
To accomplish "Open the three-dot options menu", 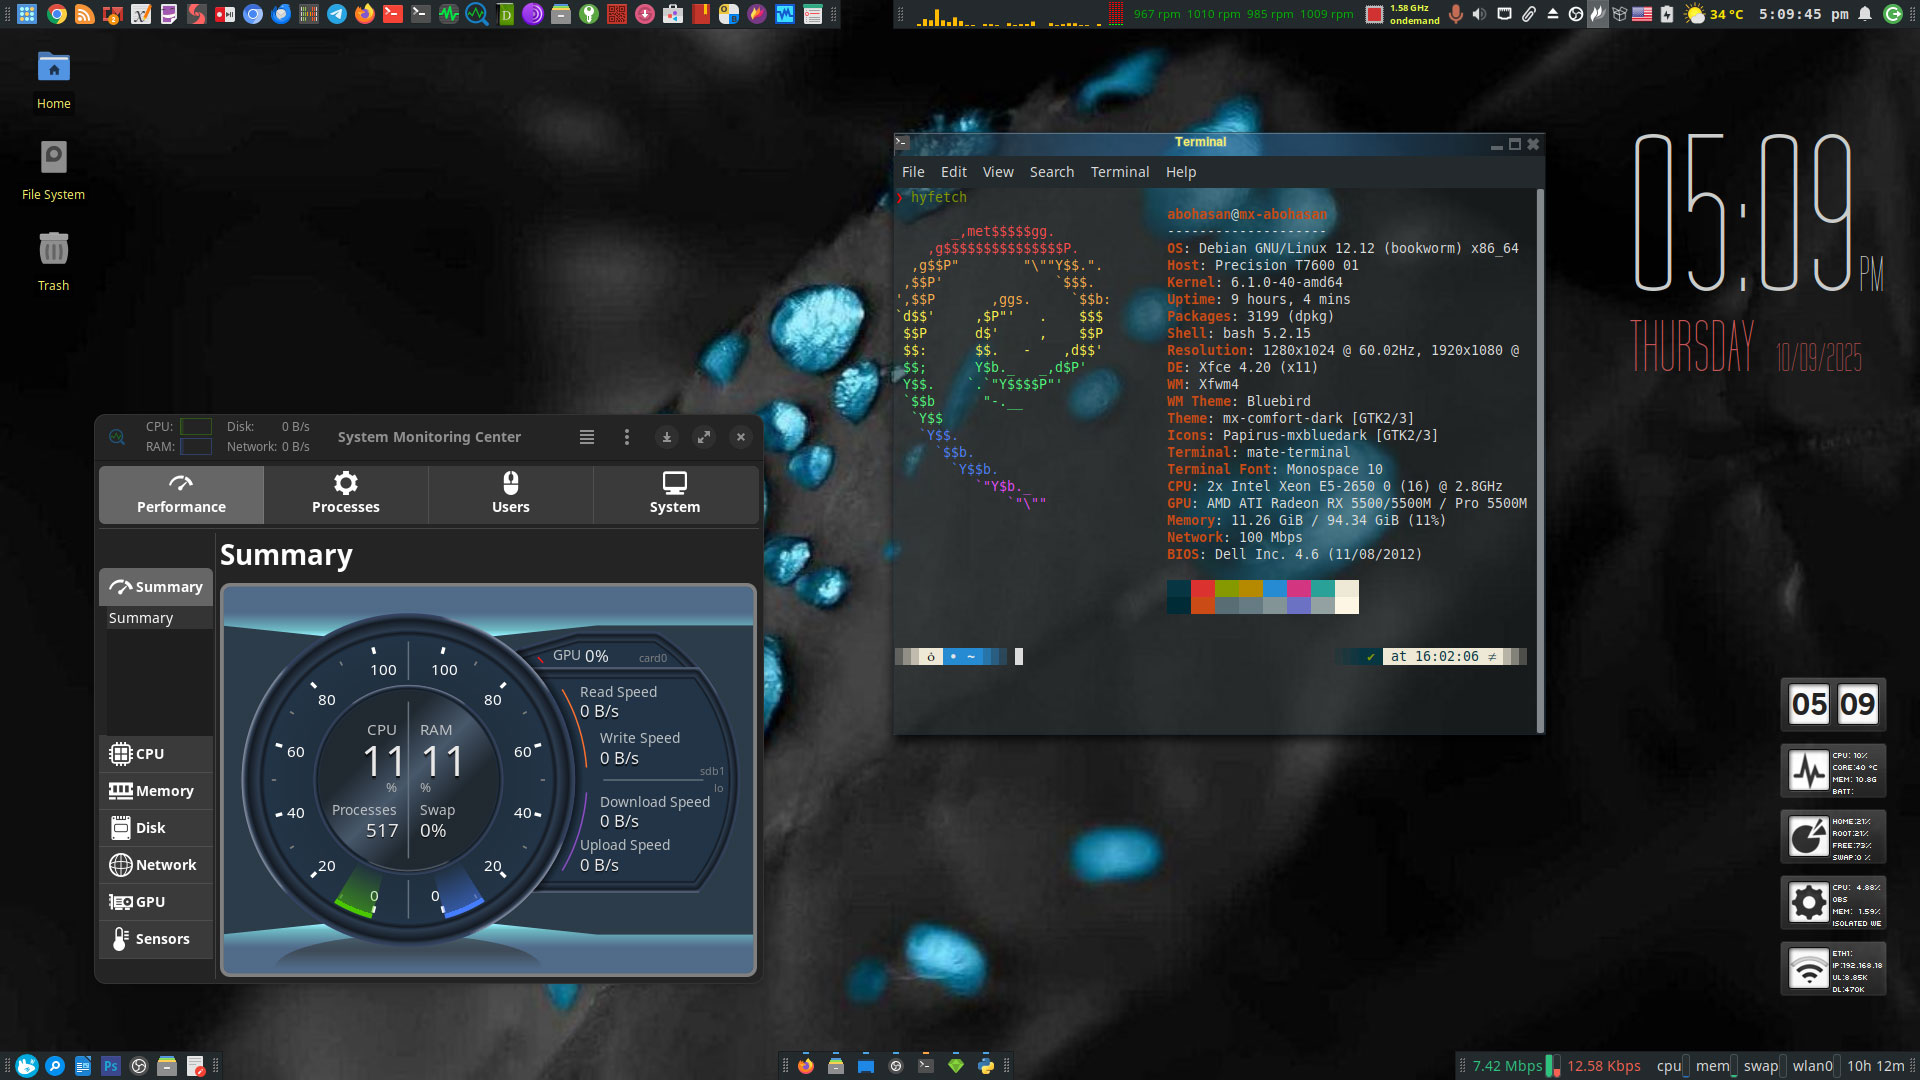I will tap(627, 437).
